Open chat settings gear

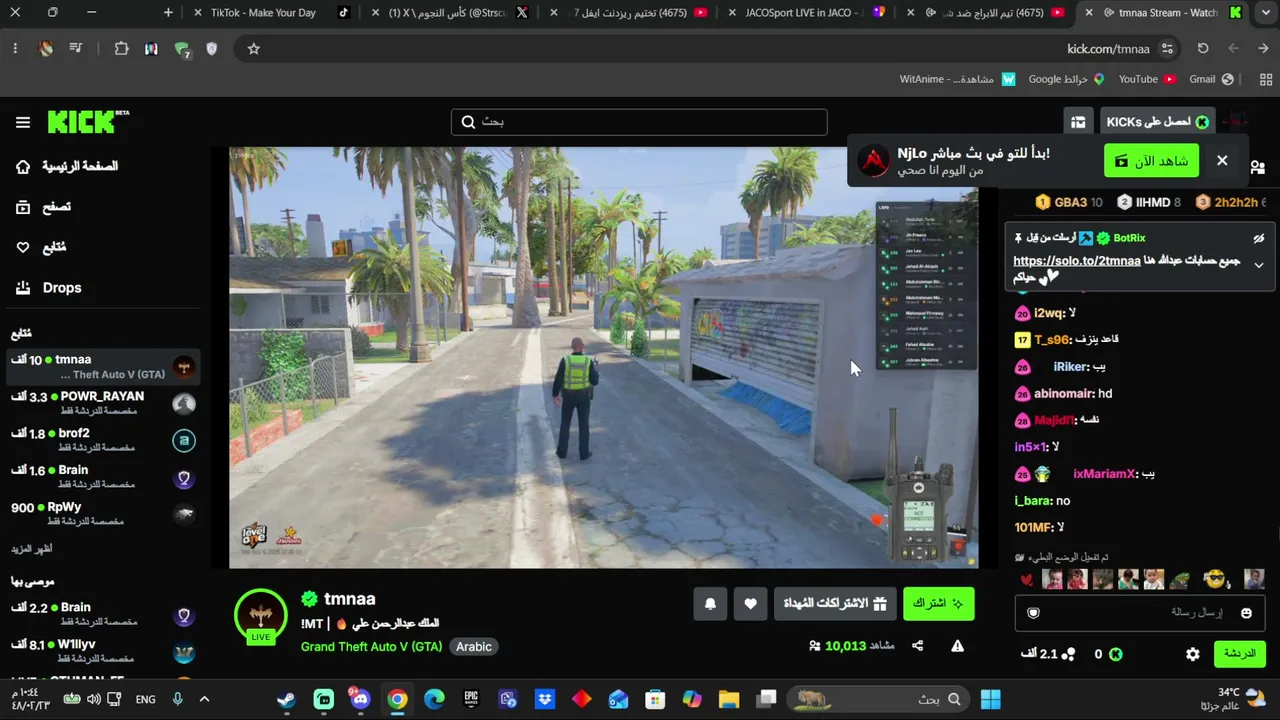click(x=1193, y=654)
